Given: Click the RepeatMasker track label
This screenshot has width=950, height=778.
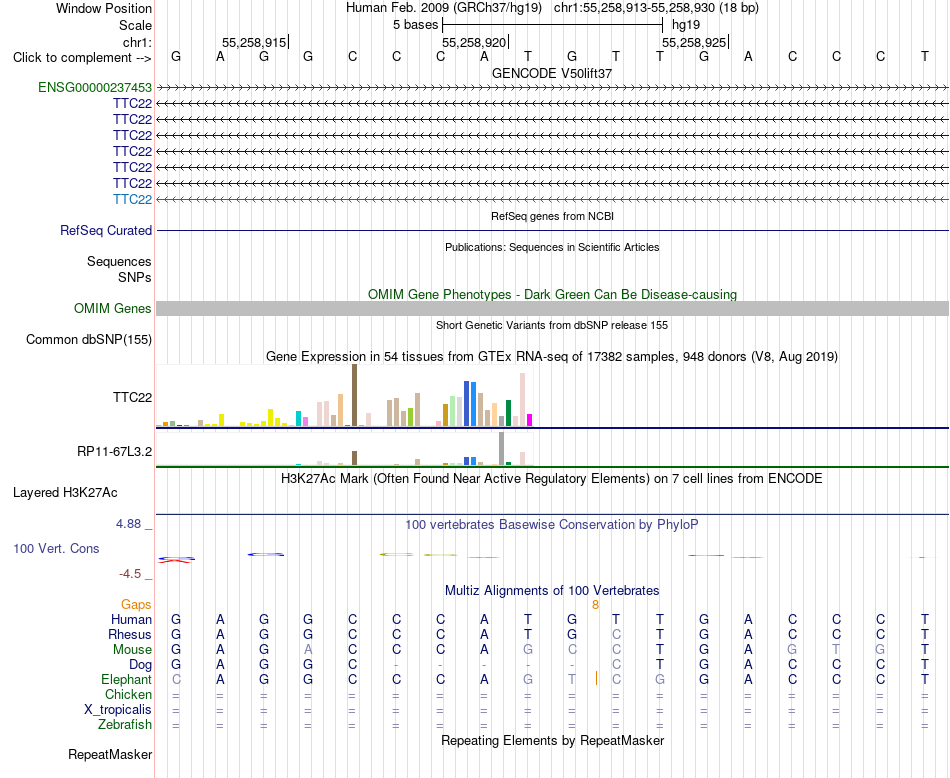Looking at the screenshot, I should coord(110,755).
